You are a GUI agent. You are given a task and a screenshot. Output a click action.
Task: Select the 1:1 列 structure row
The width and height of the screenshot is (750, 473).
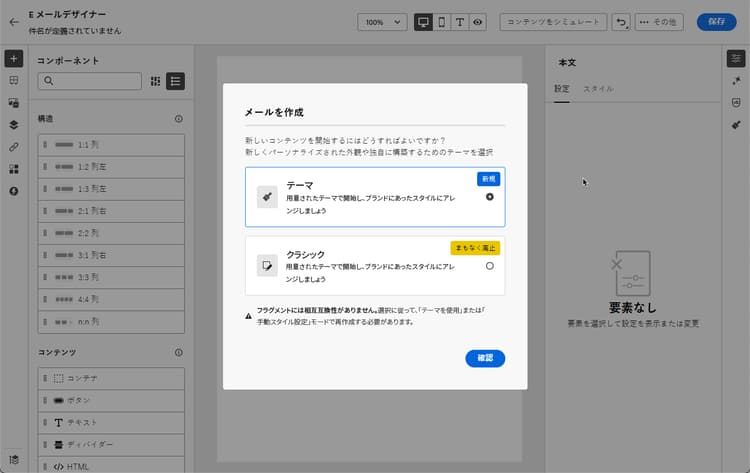(x=111, y=144)
